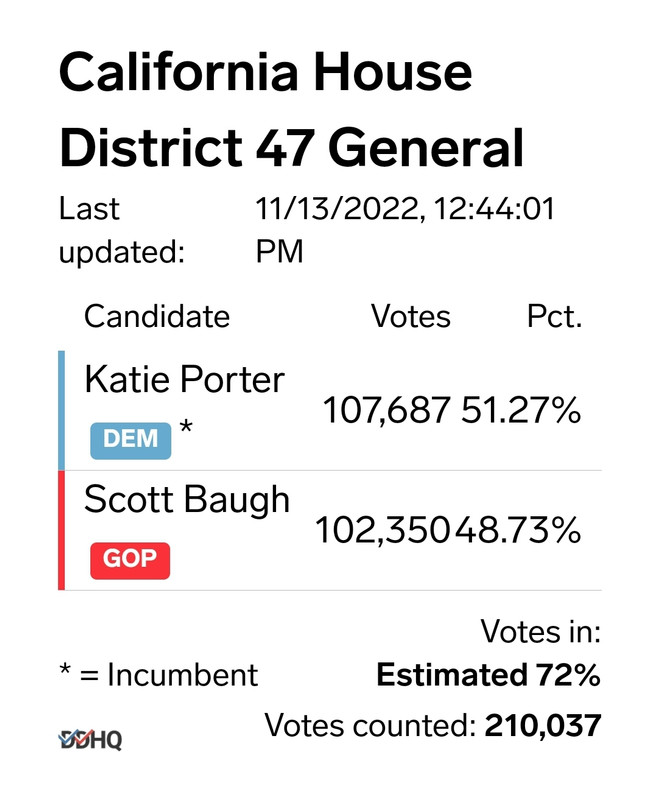Click the red GOP party badge
This screenshot has height=800, width=658.
coord(130,559)
